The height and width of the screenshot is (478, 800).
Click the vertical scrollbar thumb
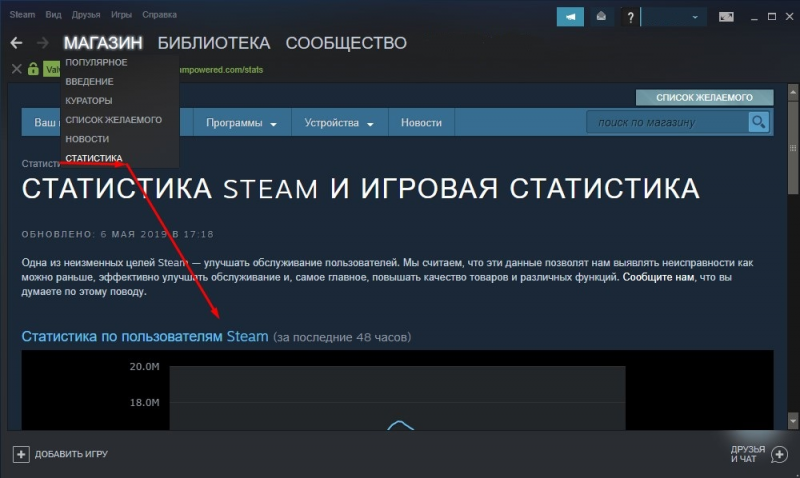(x=793, y=147)
